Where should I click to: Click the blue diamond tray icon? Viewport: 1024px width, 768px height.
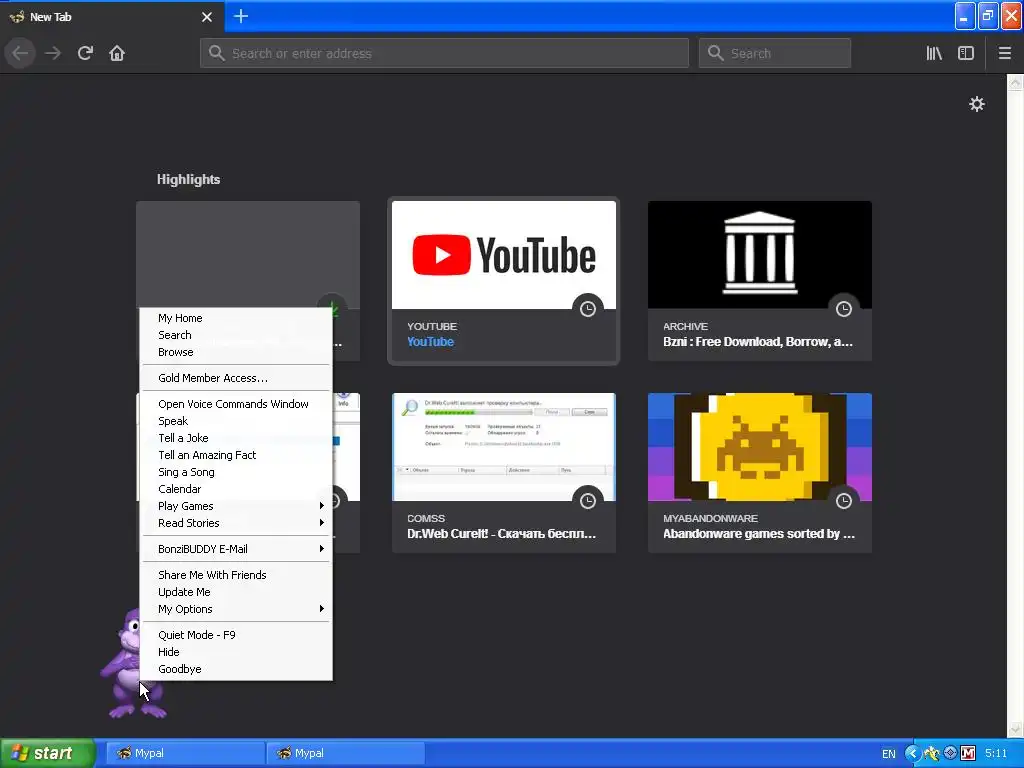click(x=950, y=753)
